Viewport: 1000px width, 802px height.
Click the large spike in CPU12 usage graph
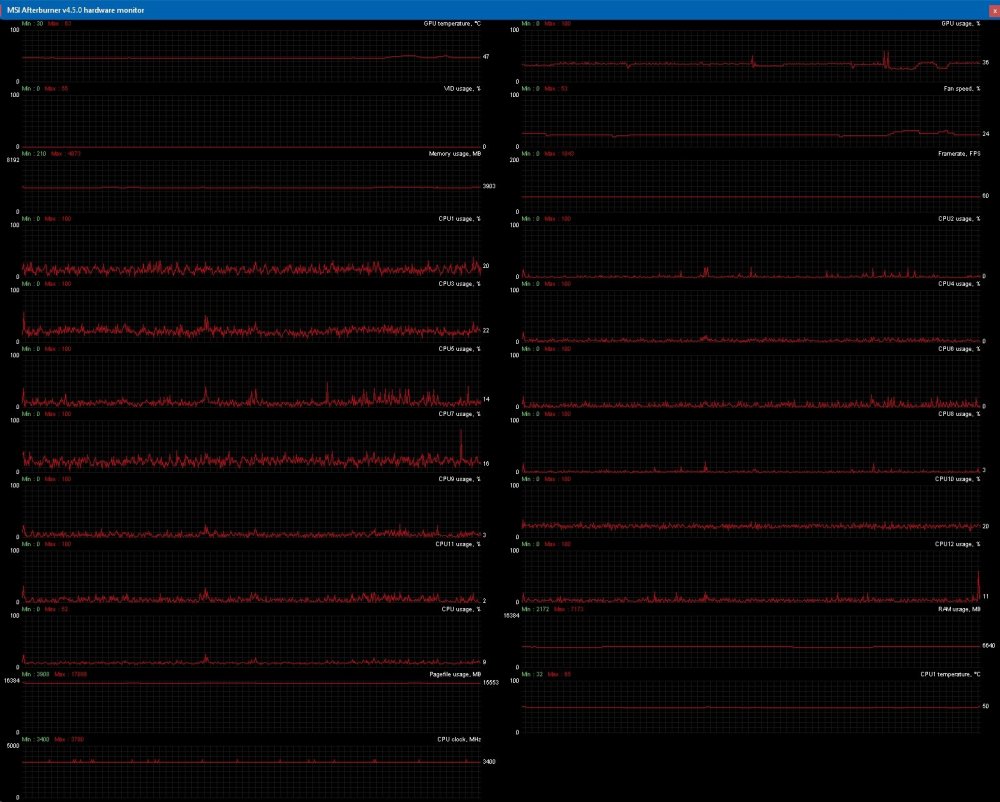977,582
